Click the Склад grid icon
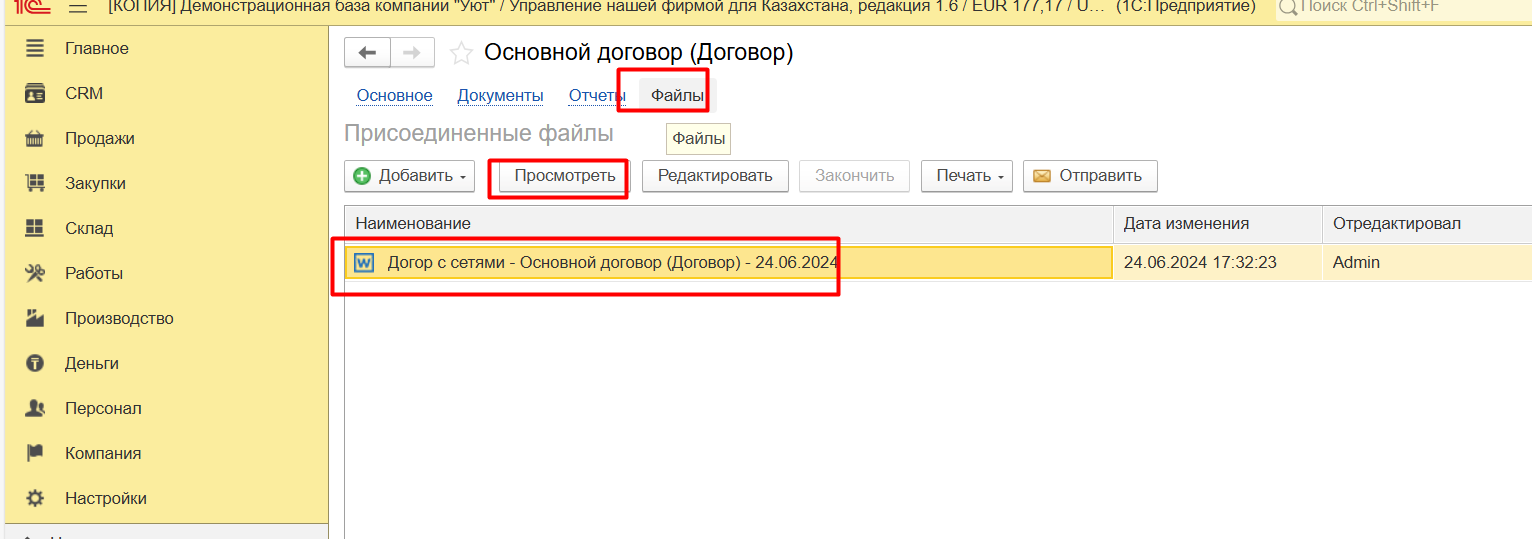This screenshot has width=1532, height=539. (35, 228)
